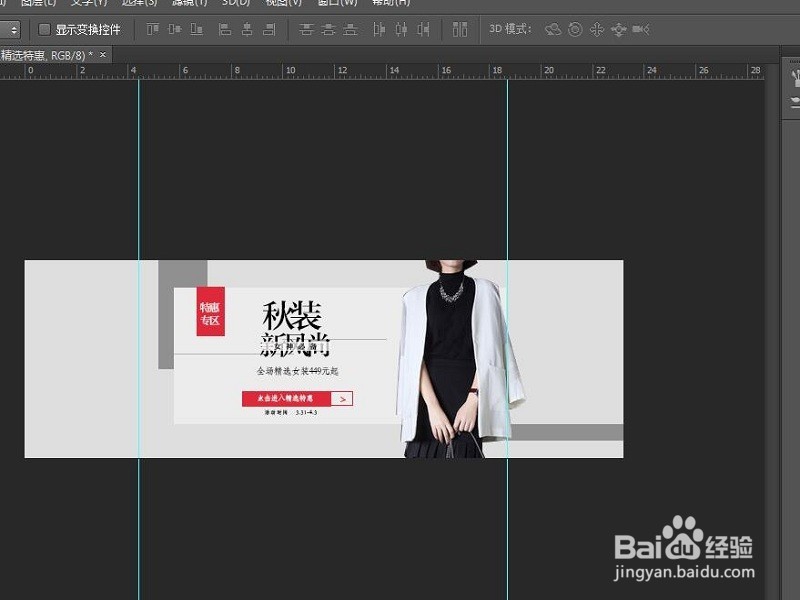Click the distribute bottom edges icon
This screenshot has height=600, width=800.
tap(350, 29)
